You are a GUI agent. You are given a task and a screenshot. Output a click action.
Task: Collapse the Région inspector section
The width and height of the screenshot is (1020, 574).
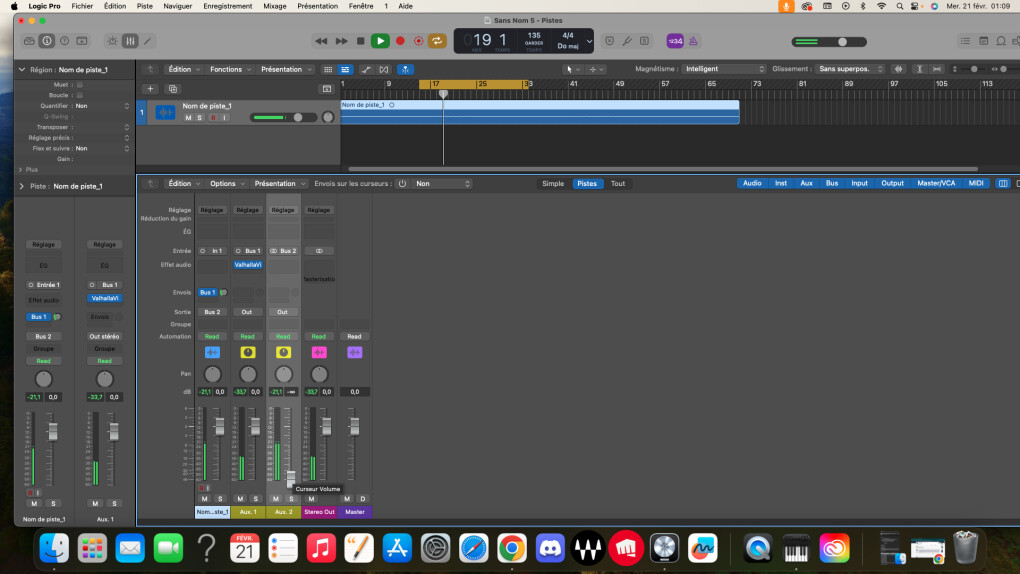click(21, 70)
